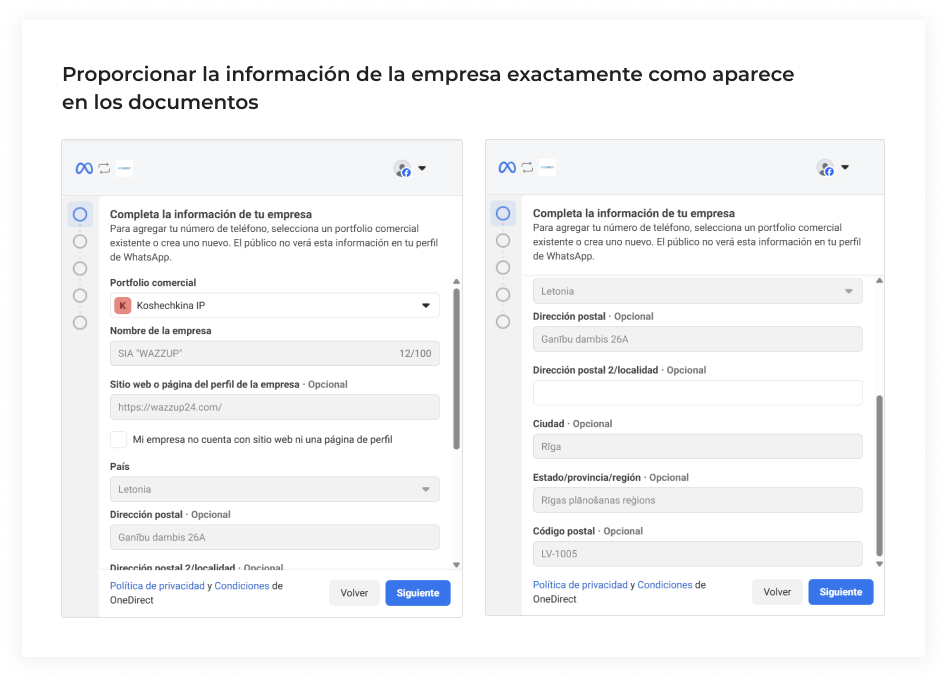The width and height of the screenshot is (947, 681).
Task: Select the first step indicator circle on the left
Action: (78, 213)
